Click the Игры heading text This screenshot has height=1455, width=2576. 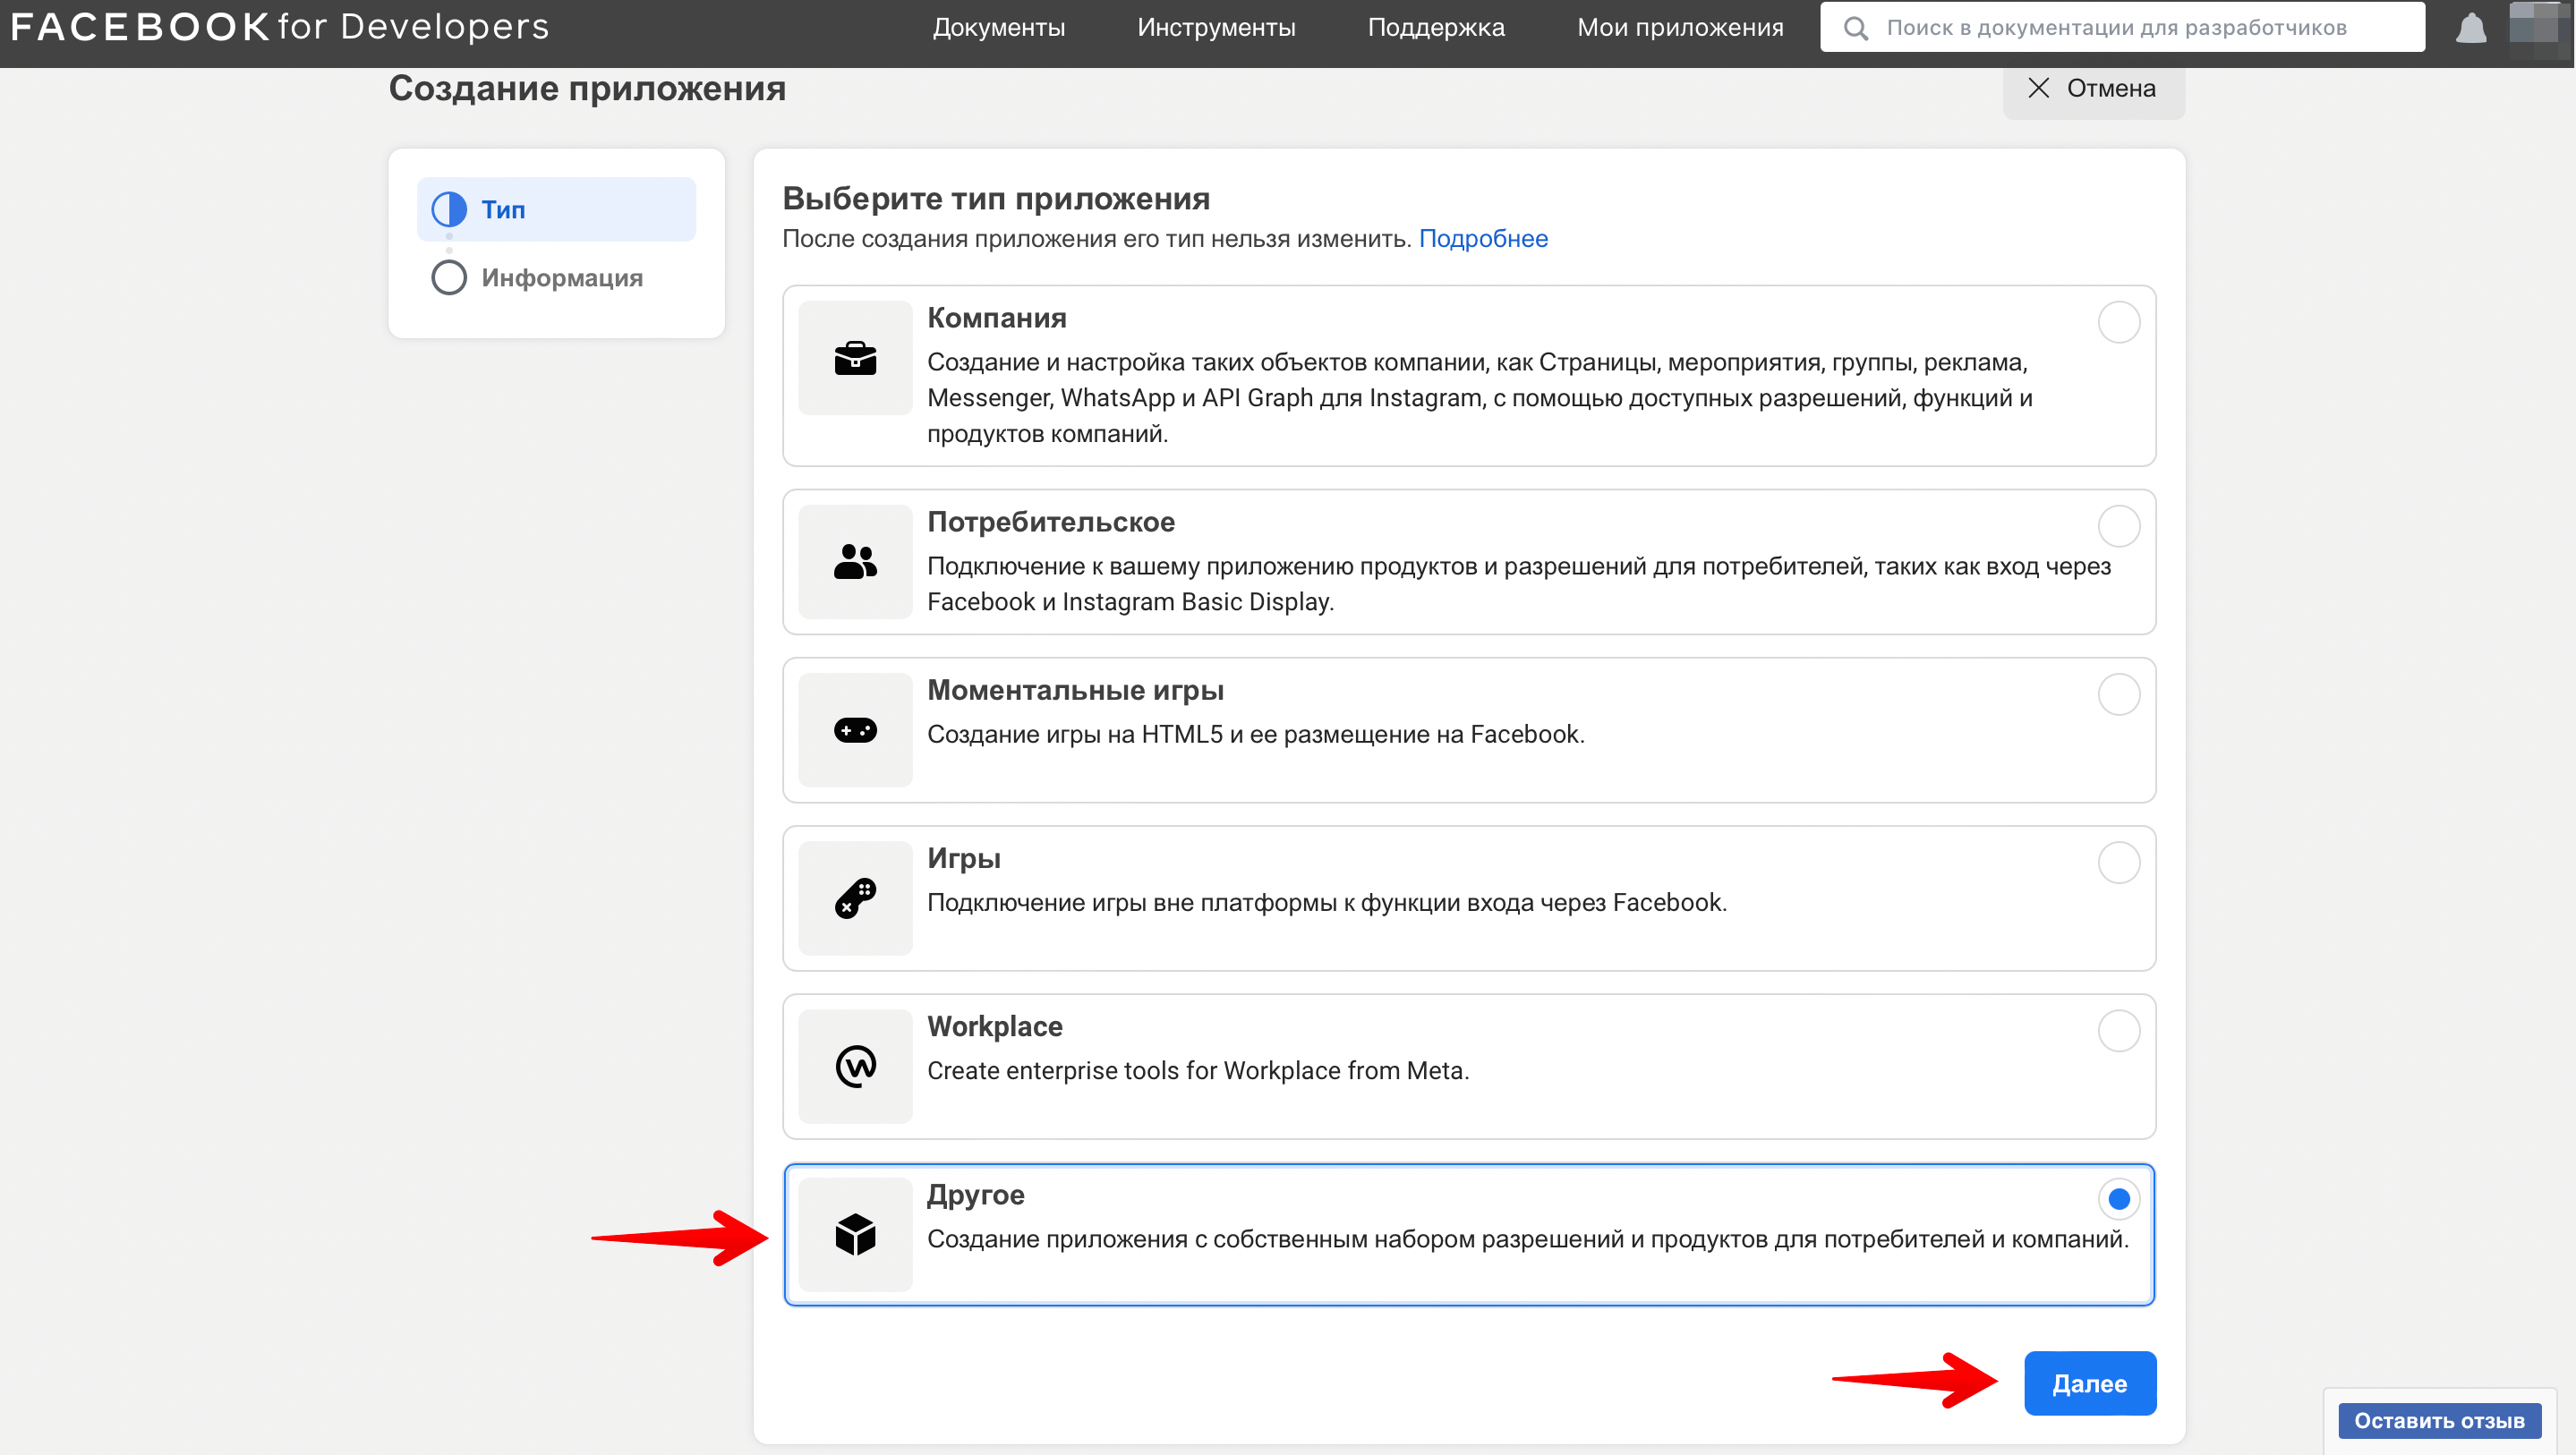(x=963, y=857)
